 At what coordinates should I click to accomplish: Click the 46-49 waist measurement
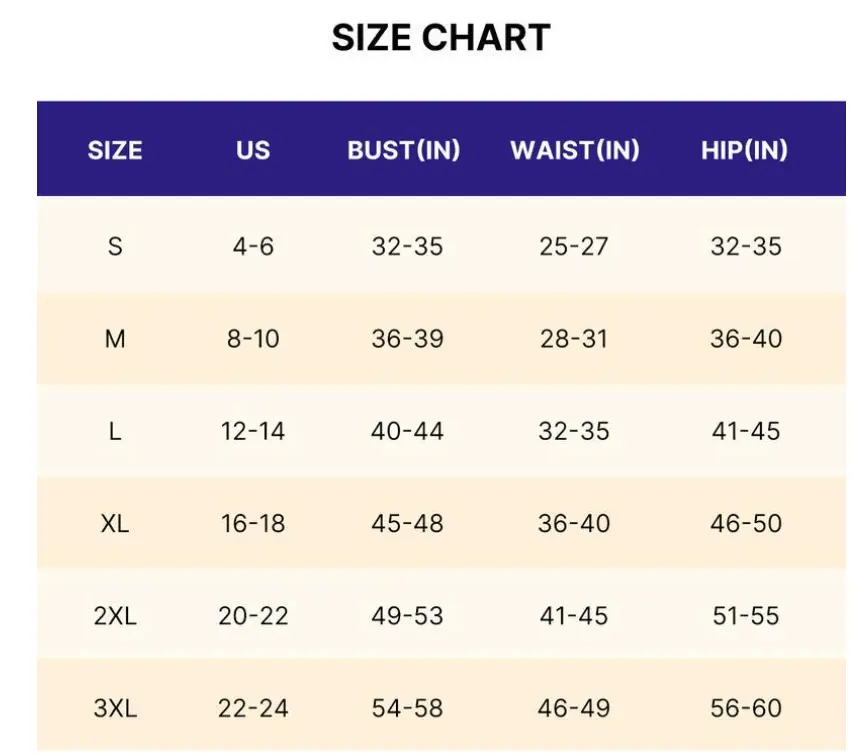(x=574, y=708)
